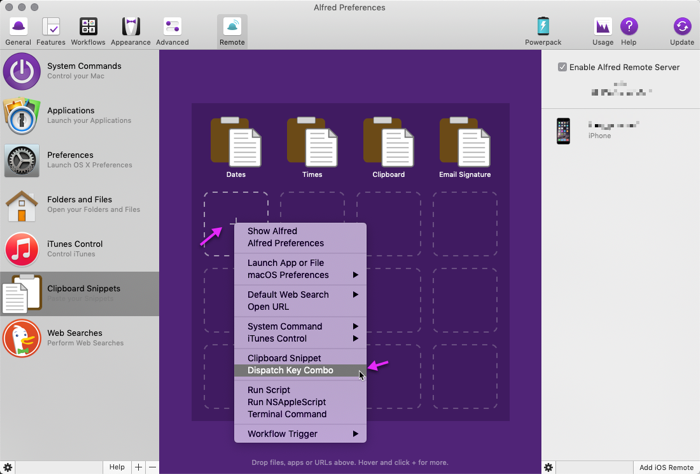The width and height of the screenshot is (700, 474).
Task: Switch to Workflows in the toolbar
Action: [88, 31]
